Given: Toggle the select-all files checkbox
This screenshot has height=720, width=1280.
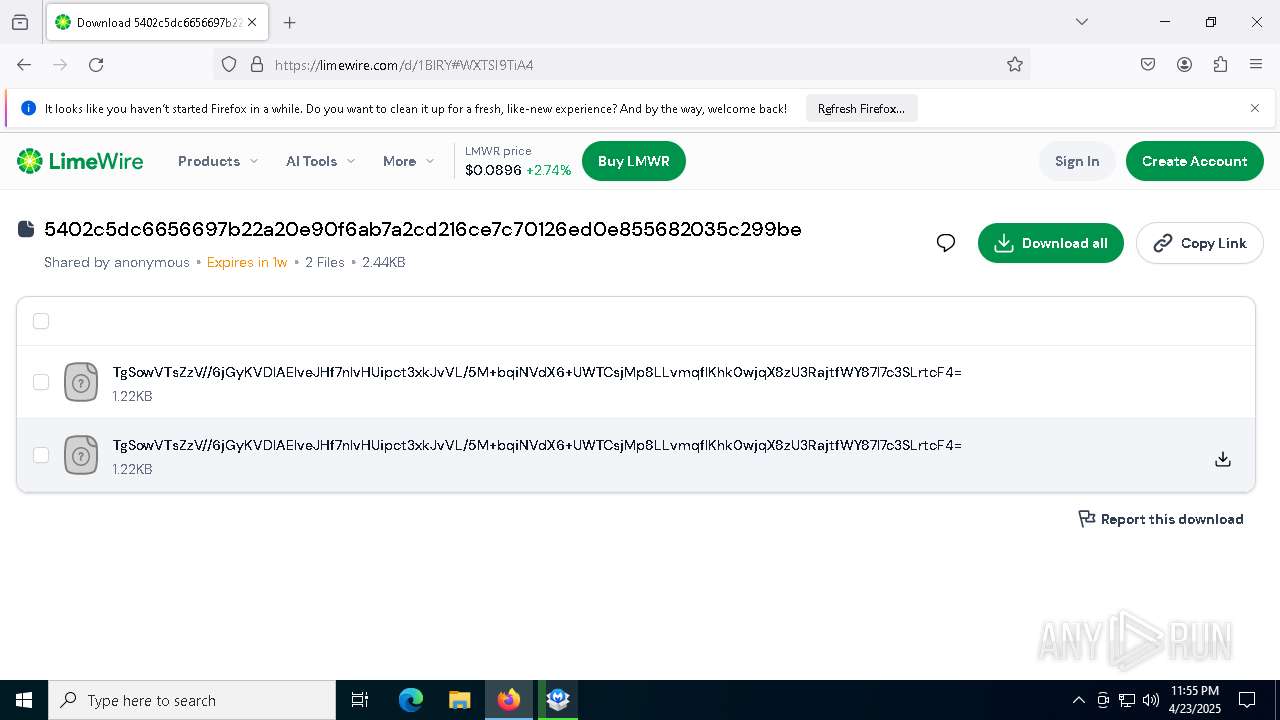Looking at the screenshot, I should [41, 321].
